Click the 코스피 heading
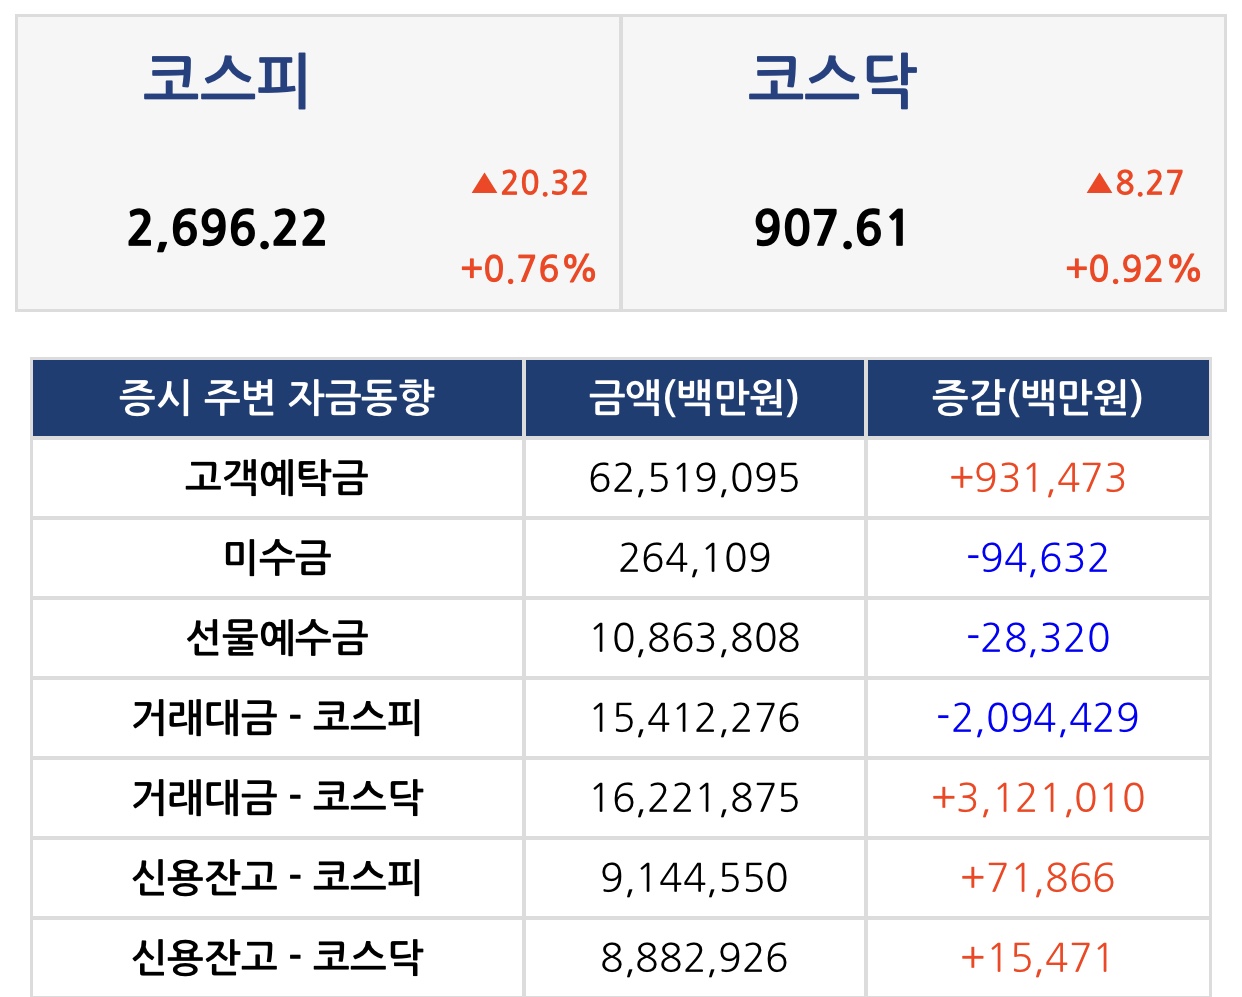1242x997 pixels. point(226,80)
